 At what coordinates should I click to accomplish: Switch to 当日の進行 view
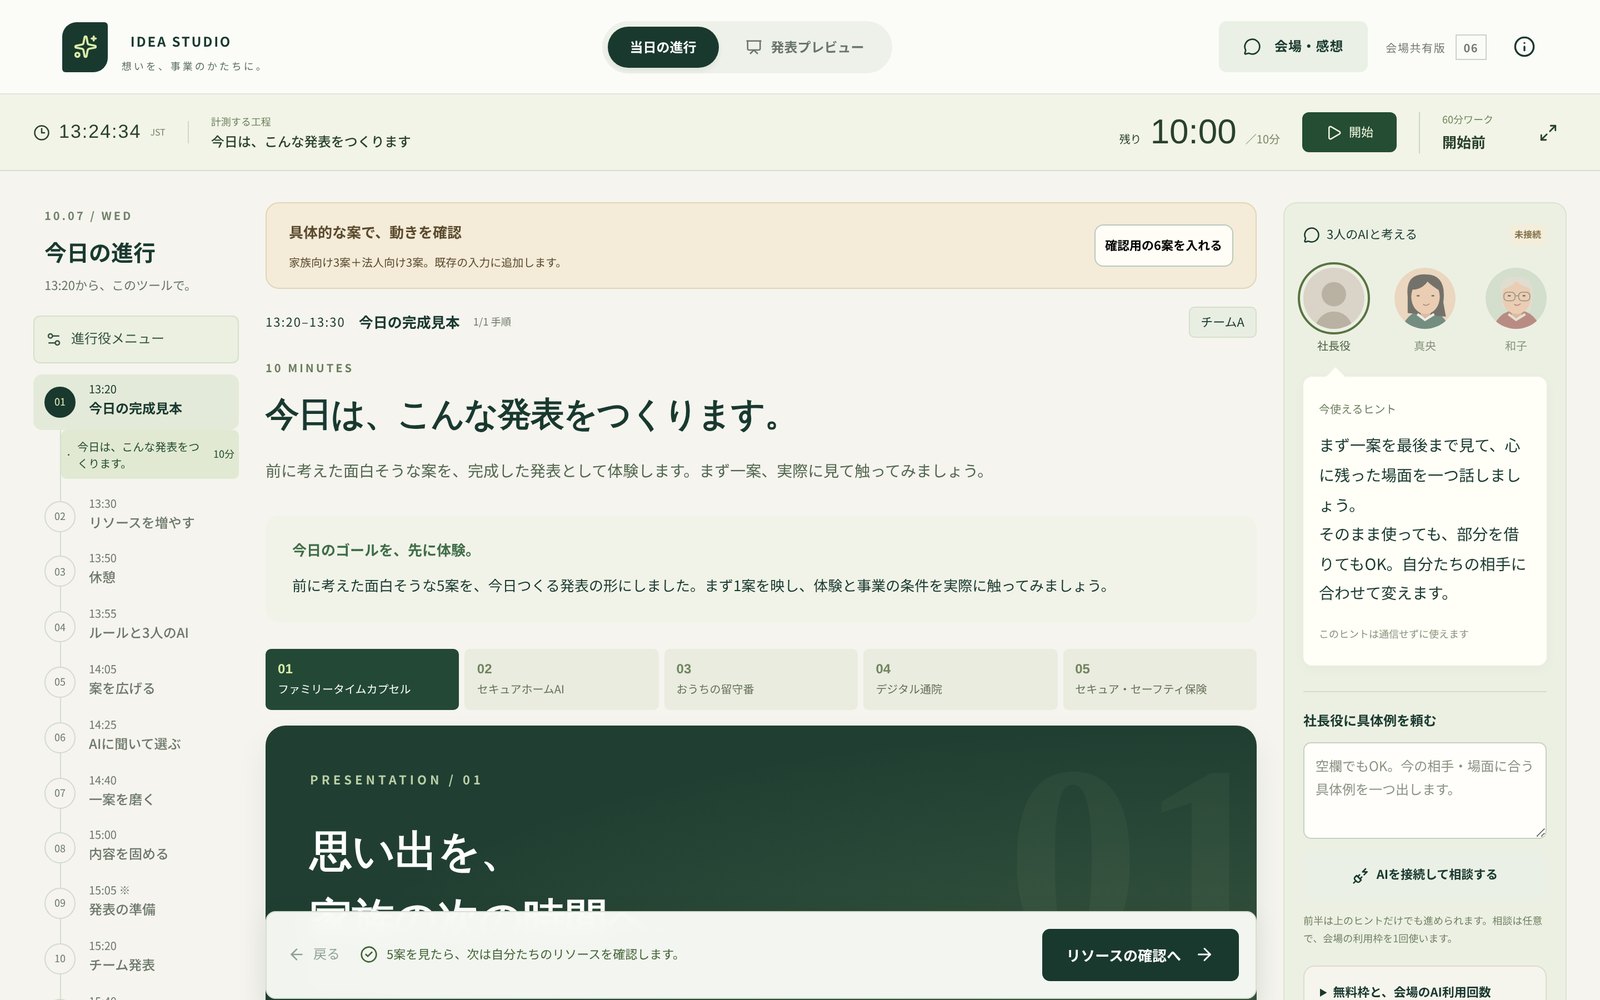coord(663,47)
